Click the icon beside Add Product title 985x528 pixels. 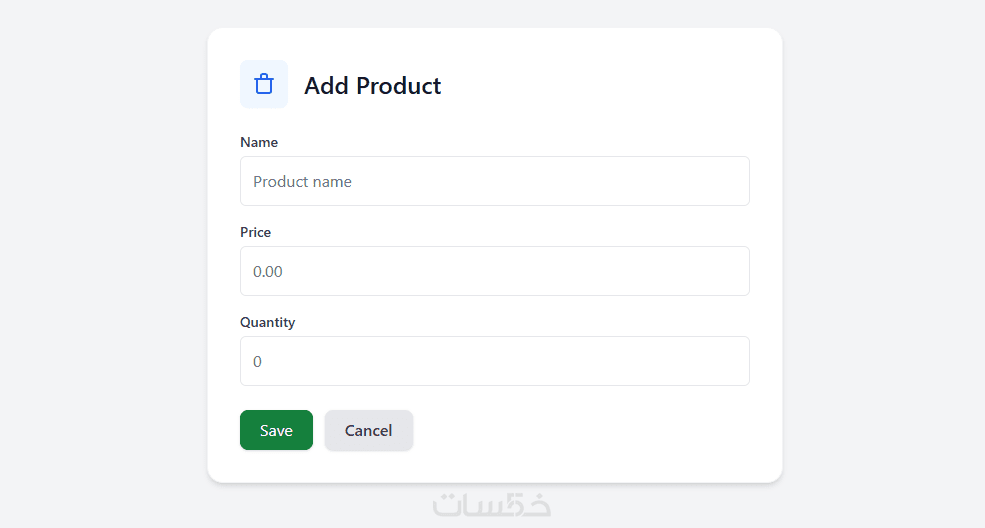click(264, 84)
